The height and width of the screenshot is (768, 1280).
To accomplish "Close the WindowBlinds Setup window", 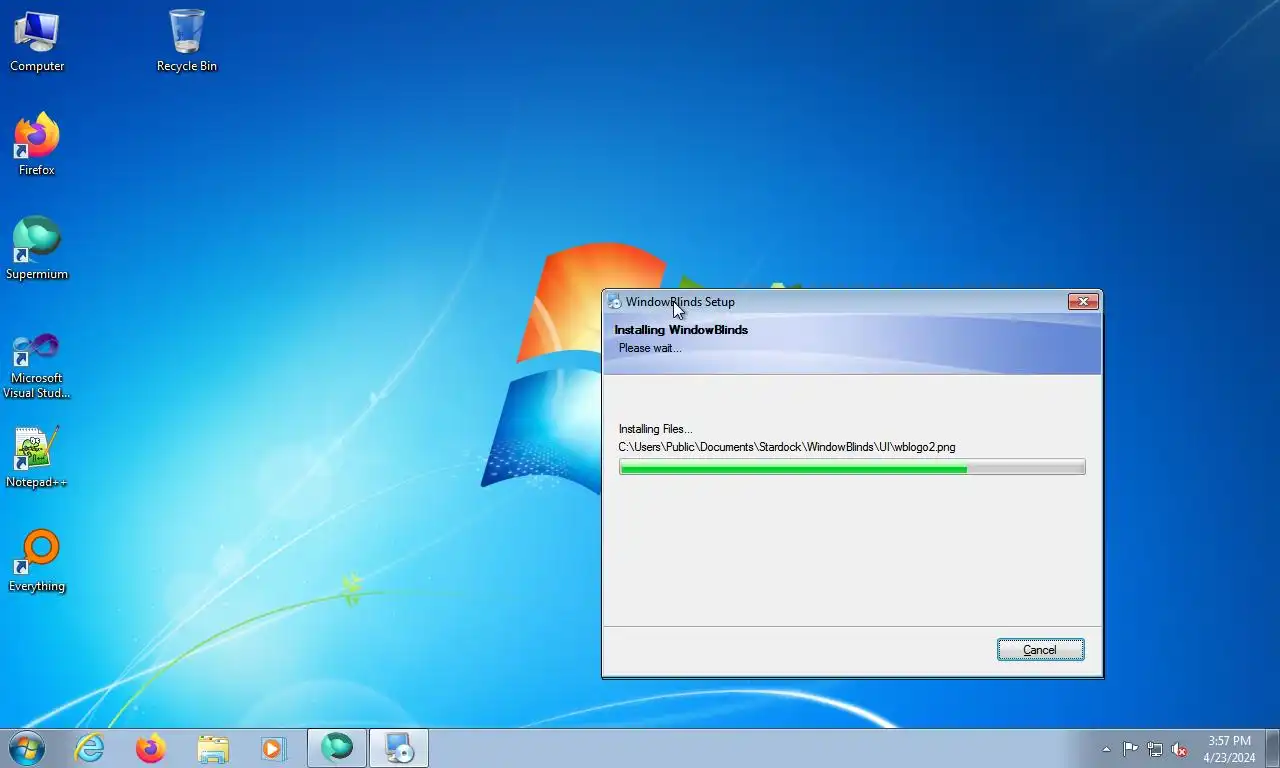I will point(1083,302).
